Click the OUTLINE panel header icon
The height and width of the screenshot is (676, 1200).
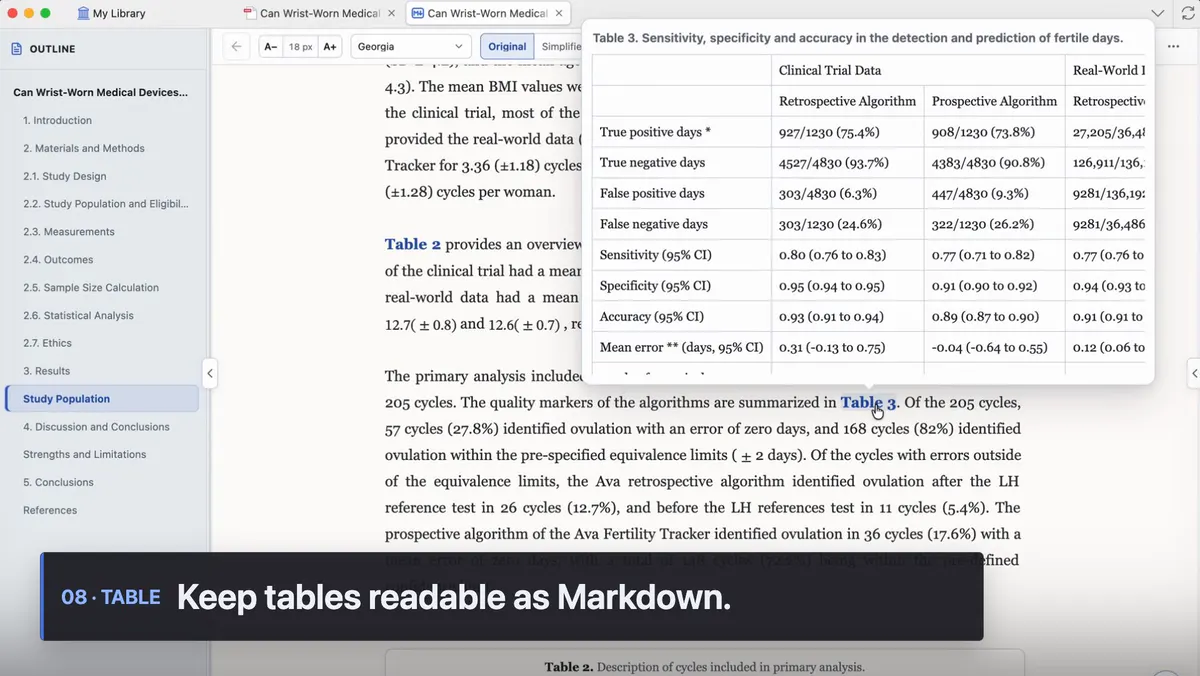click(x=16, y=48)
